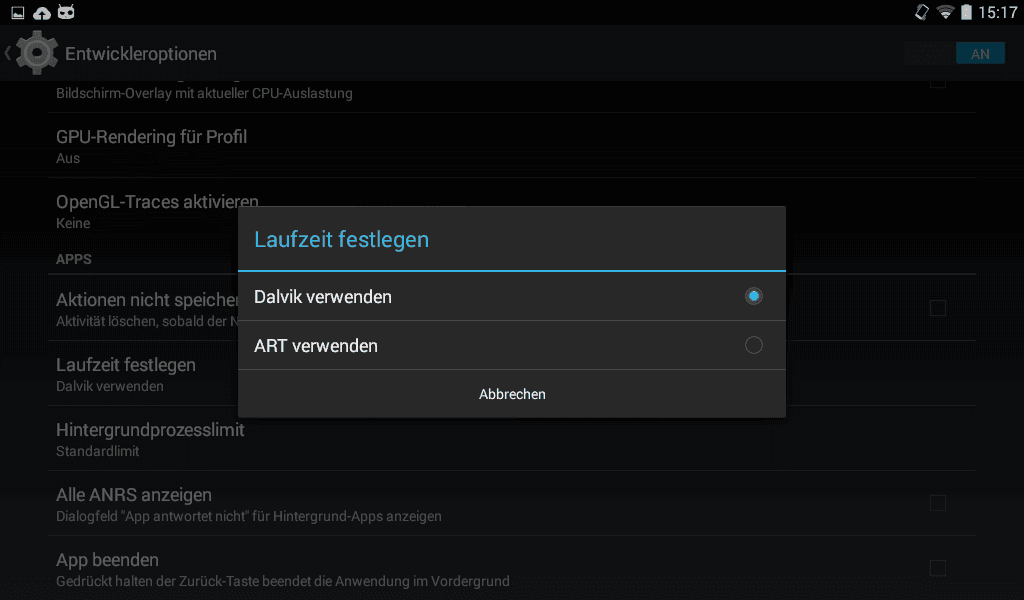Viewport: 1024px width, 600px height.
Task: Select the Dalvik verwenden radio button
Action: 754,296
